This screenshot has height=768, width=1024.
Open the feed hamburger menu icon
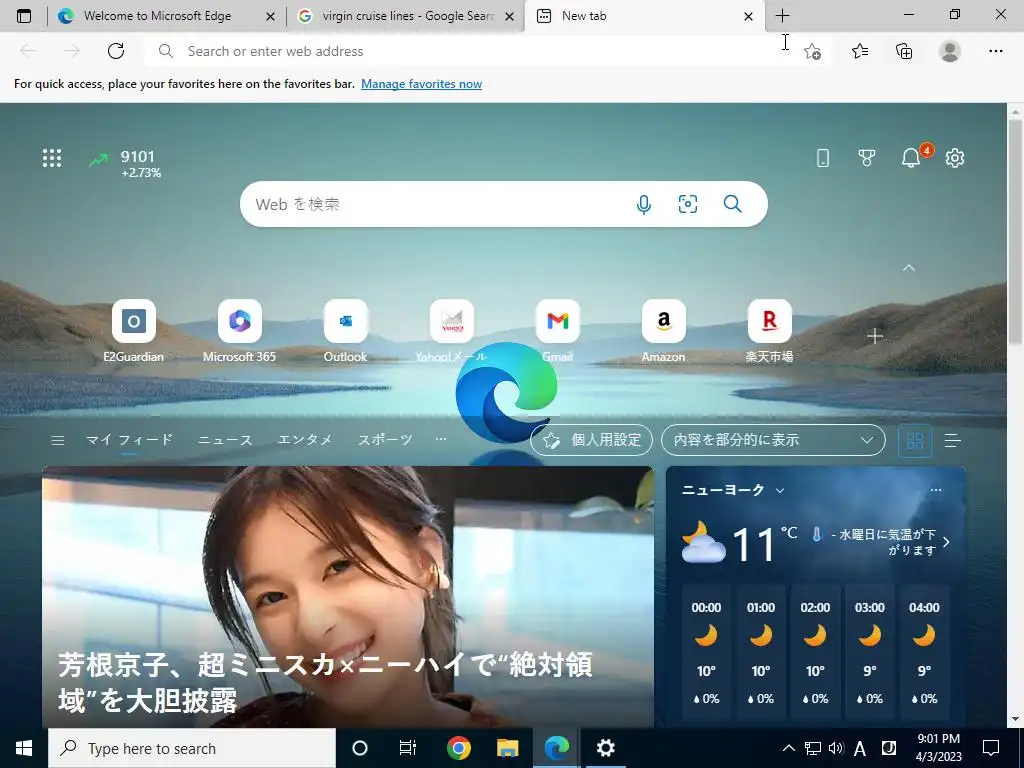click(57, 441)
